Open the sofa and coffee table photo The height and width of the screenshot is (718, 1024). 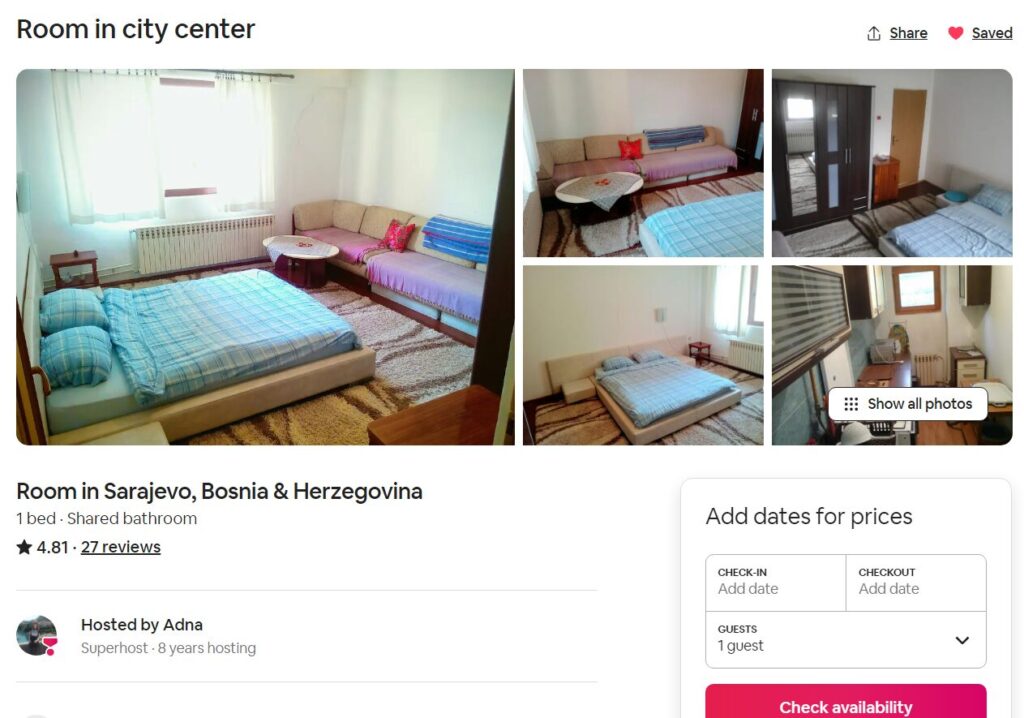pos(643,163)
